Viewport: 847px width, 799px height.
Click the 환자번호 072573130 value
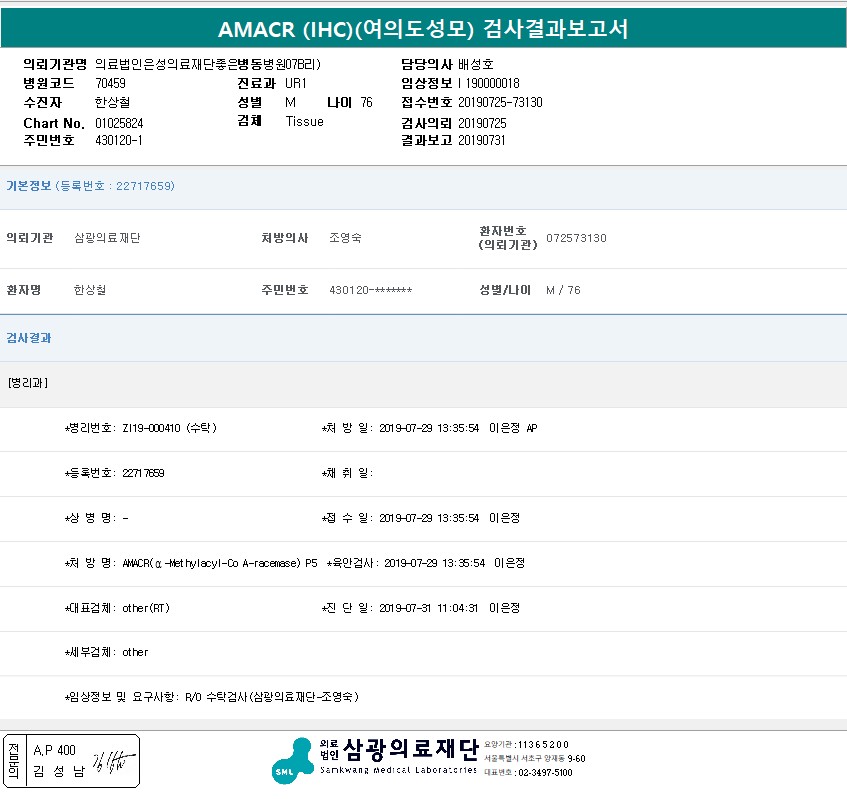576,238
